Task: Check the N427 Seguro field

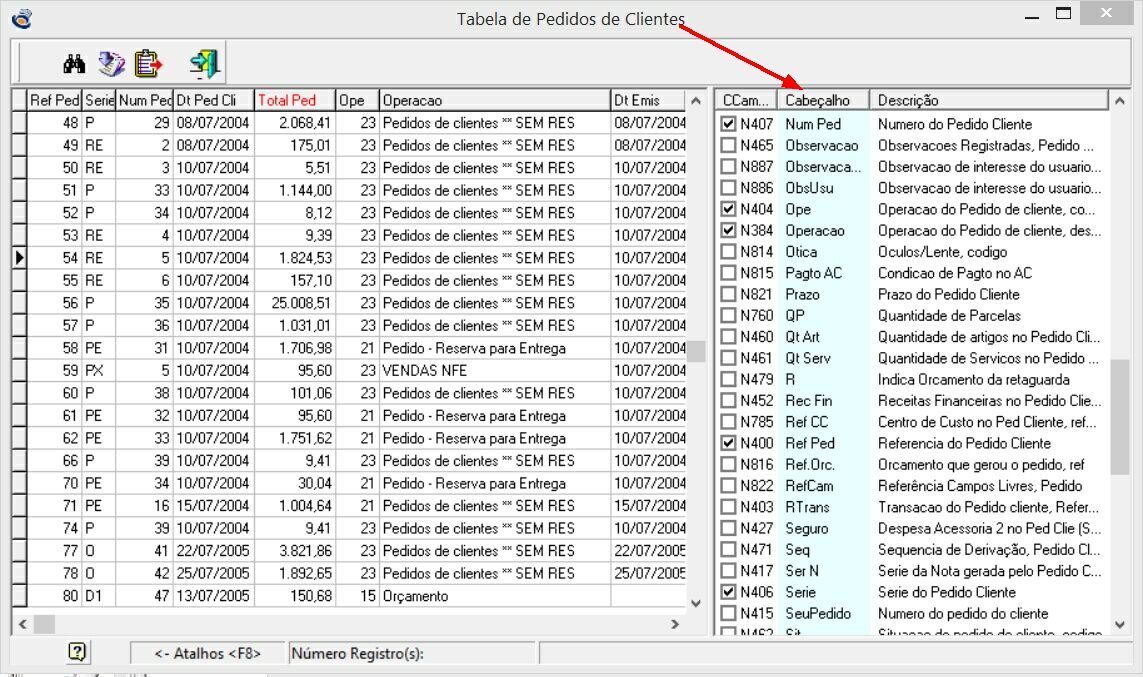Action: 727,528
